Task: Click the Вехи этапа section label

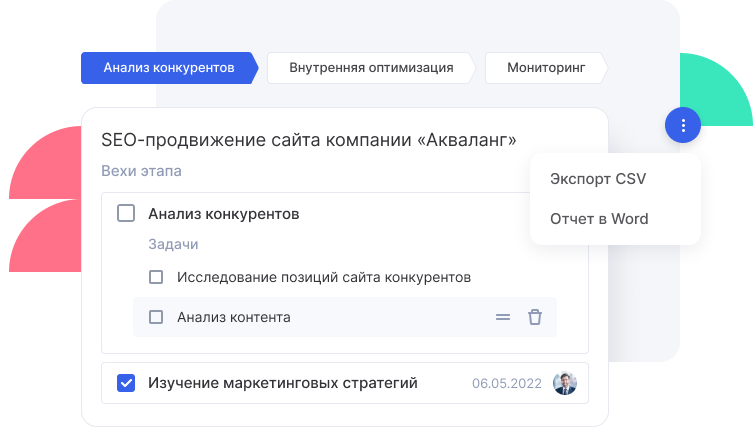Action: (x=141, y=171)
